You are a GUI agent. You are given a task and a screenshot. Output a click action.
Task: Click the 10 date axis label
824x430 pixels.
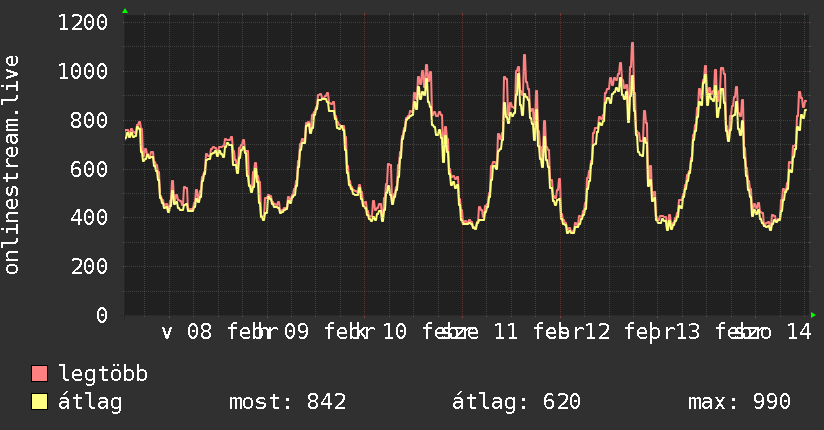tap(394, 332)
